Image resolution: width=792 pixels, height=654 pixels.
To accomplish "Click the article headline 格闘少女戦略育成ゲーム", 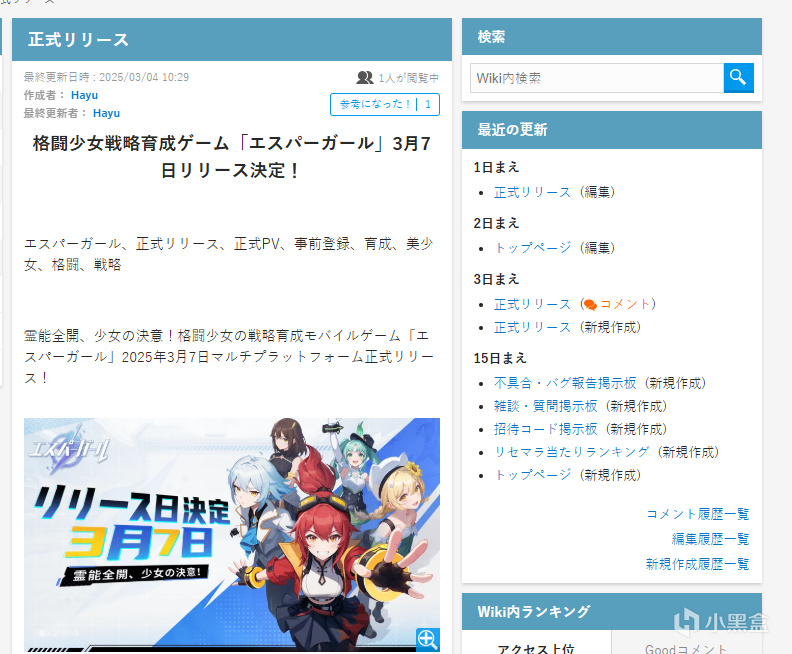I will 232,157.
